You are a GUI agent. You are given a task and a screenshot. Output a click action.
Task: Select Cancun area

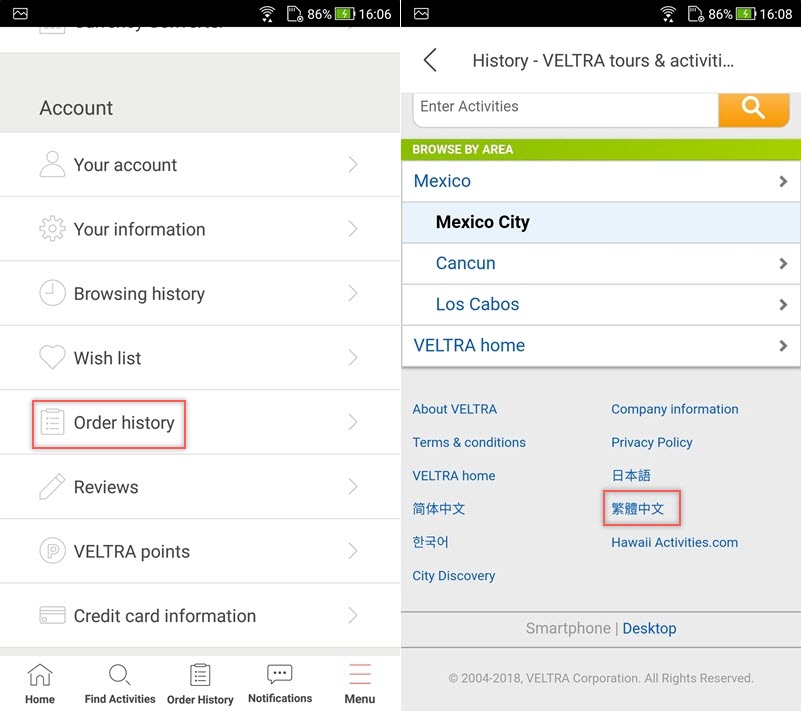click(x=601, y=264)
